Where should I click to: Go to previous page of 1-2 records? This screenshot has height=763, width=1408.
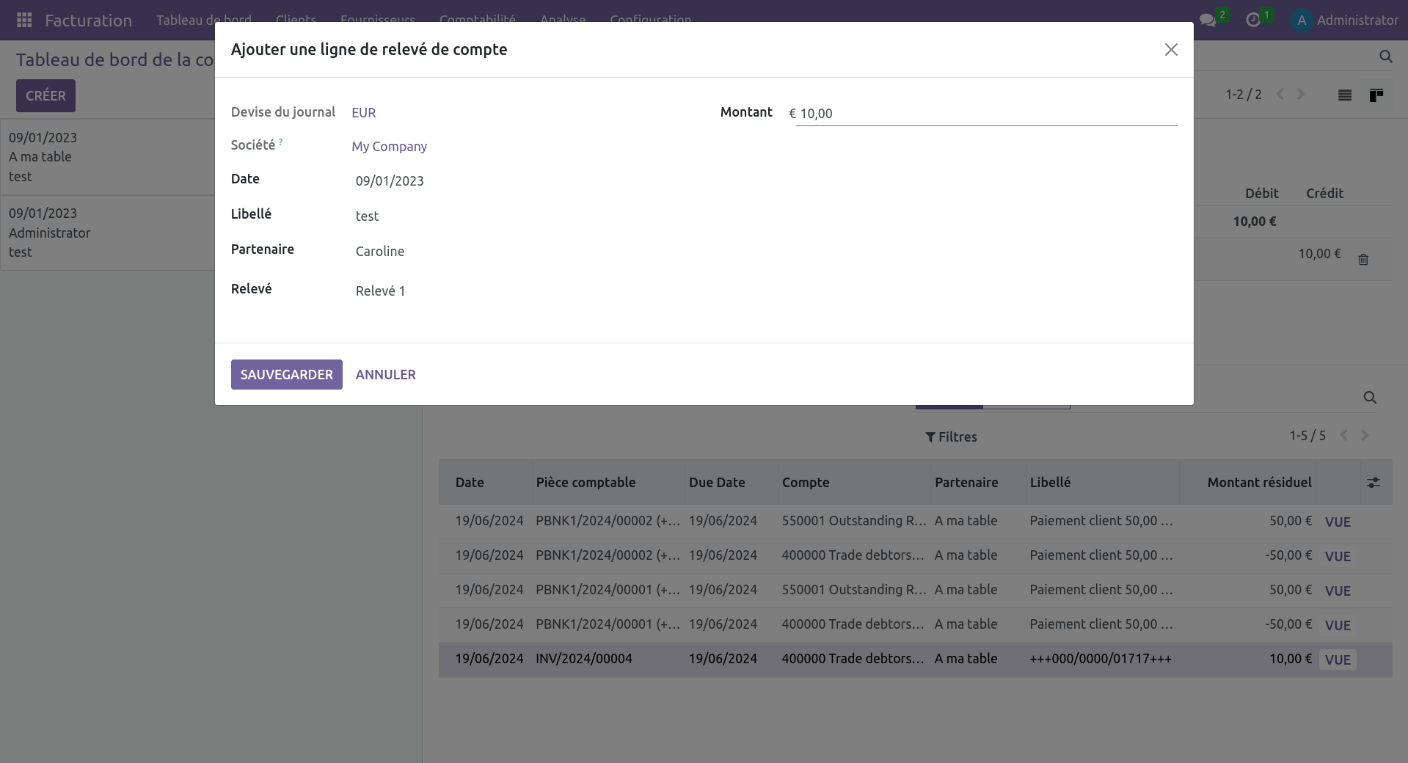(1280, 94)
